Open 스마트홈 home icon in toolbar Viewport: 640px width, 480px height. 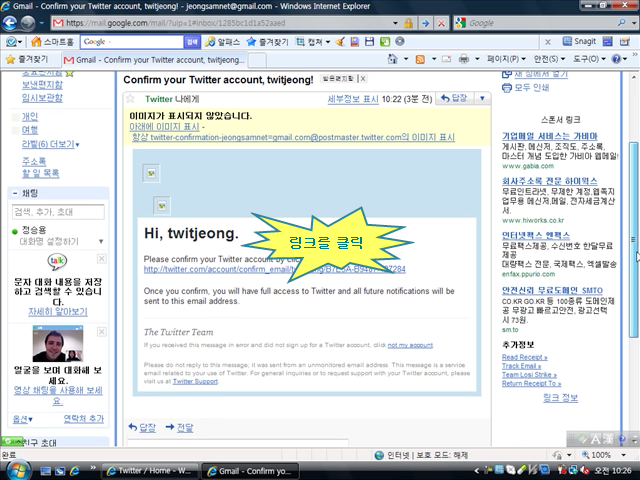pyautogui.click(x=37, y=42)
